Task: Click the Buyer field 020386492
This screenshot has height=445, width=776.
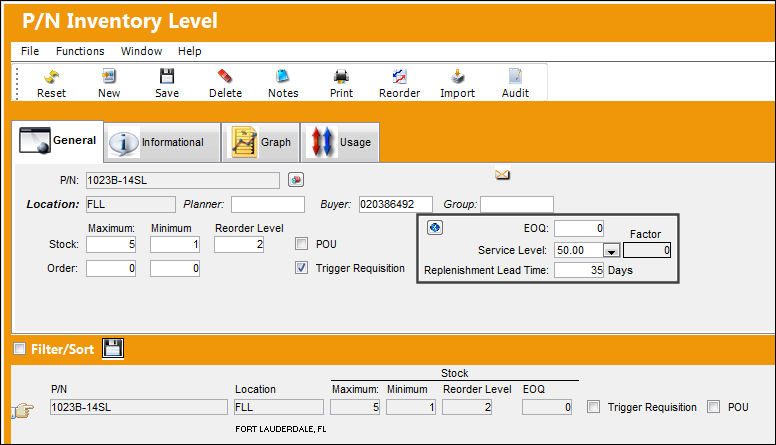Action: tap(395, 204)
